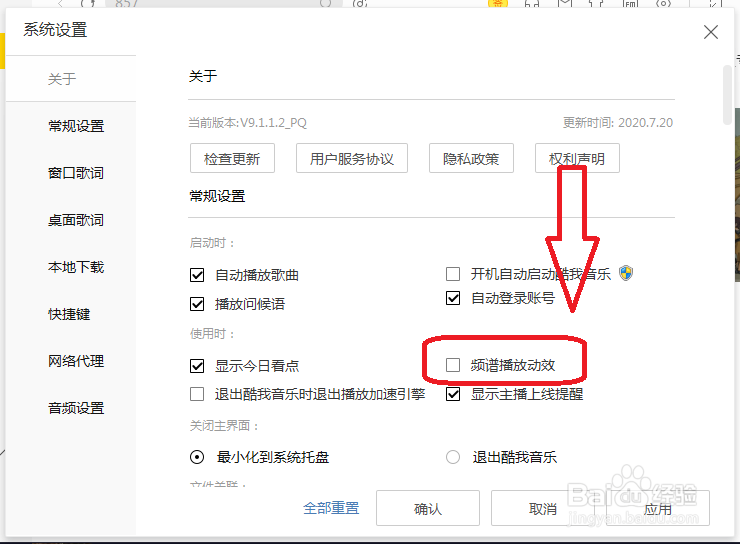Select 退出酷我音乐 radio option
The image size is (740, 544).
point(453,457)
